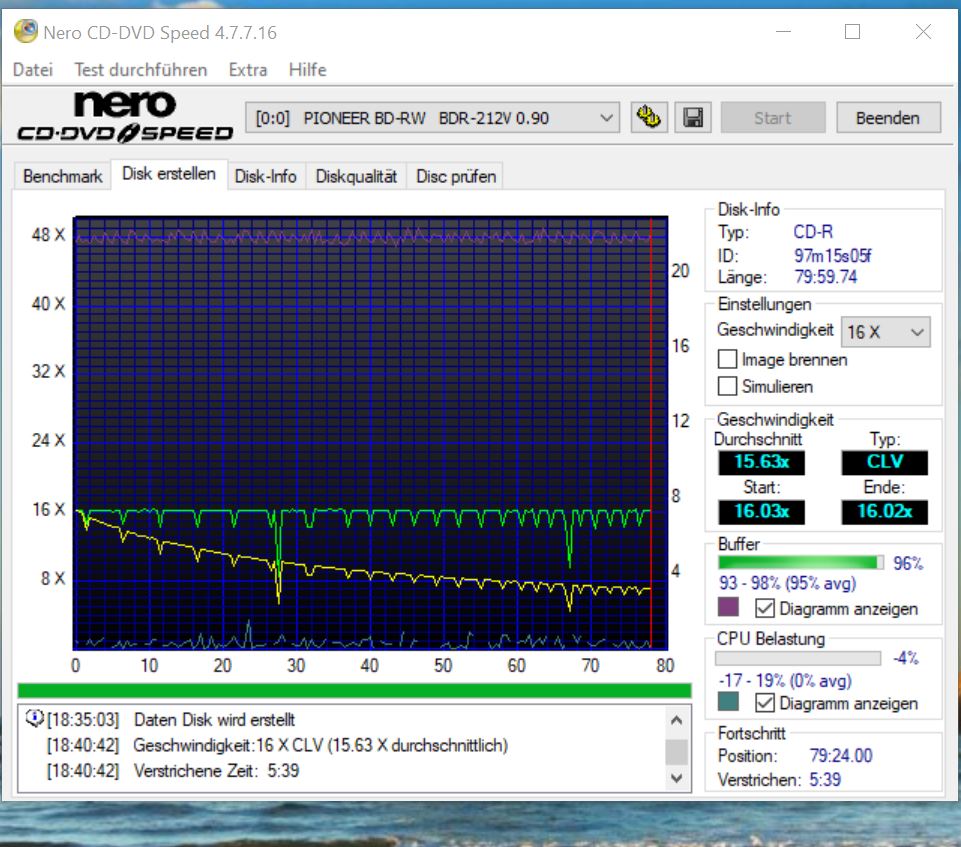Click the log scroll up arrow
Screen dimensions: 961x847
(677, 720)
